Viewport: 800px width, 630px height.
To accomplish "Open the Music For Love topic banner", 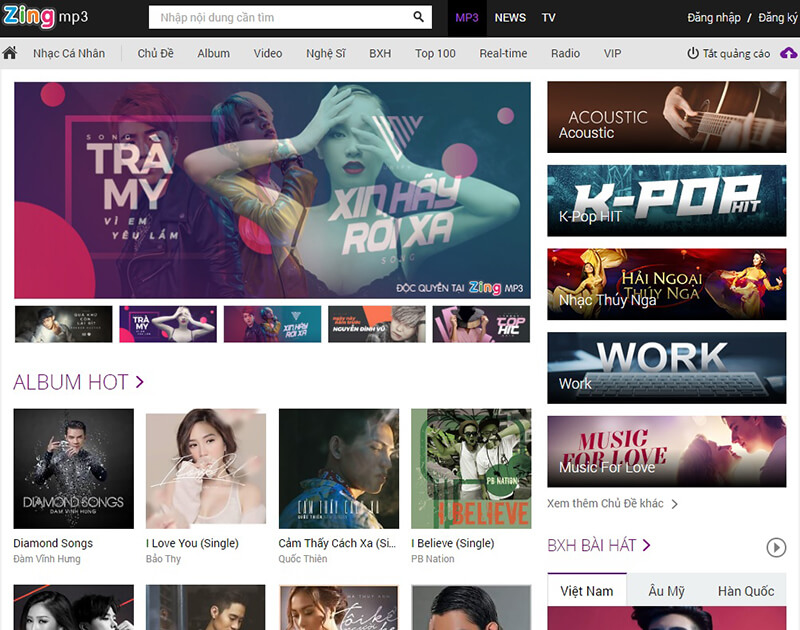I will (x=666, y=451).
